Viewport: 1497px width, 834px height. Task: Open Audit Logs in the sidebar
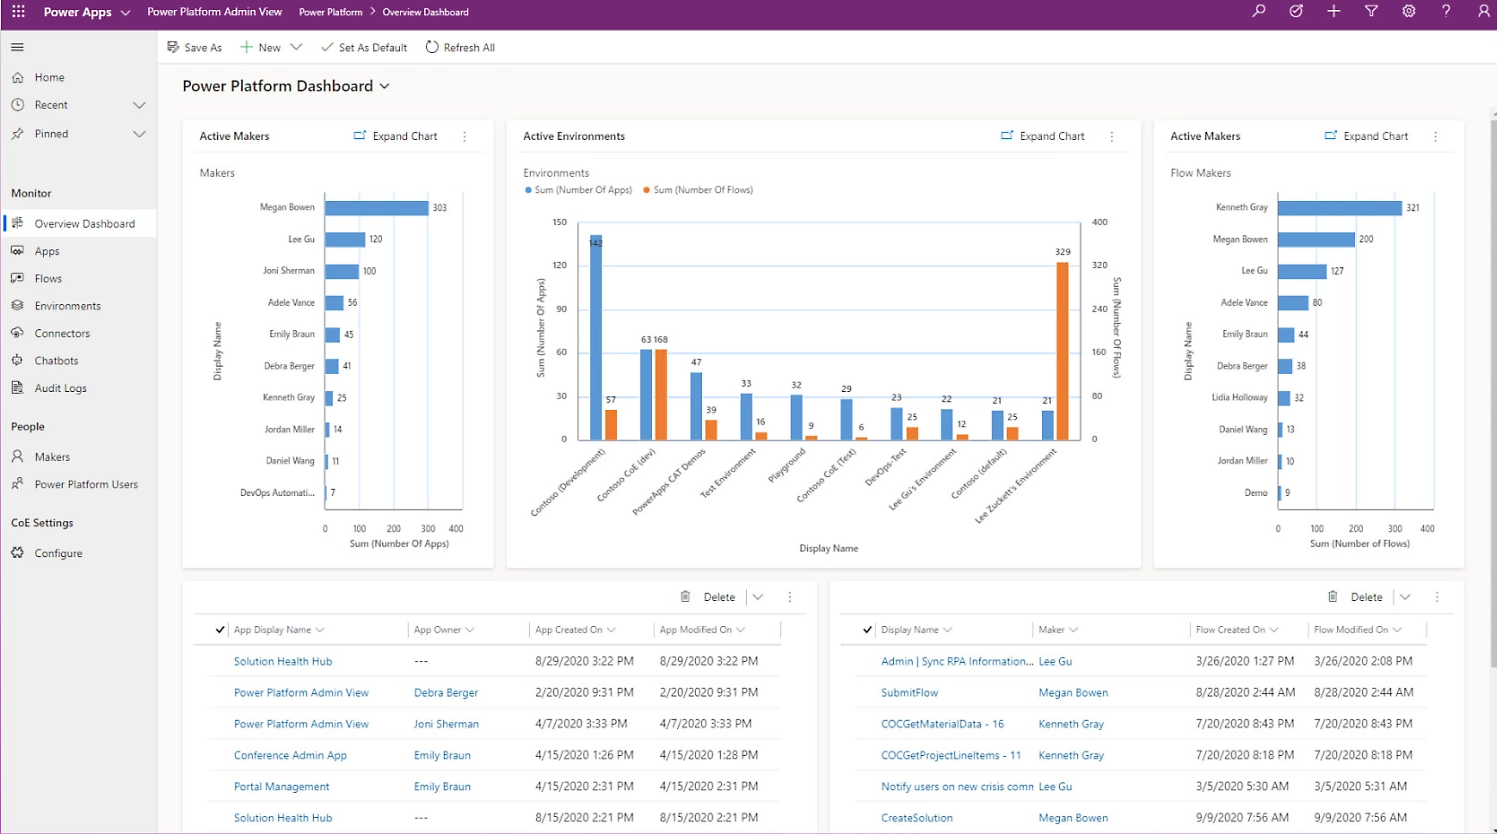click(60, 388)
